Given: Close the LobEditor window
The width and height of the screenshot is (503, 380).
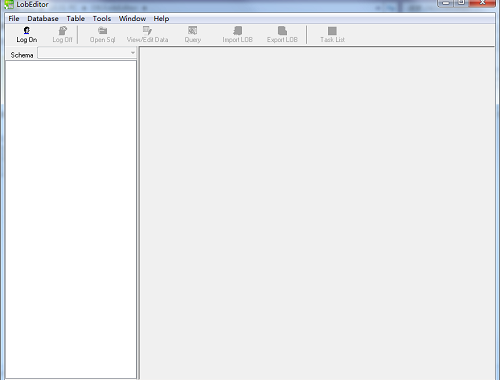Looking at the screenshot, I should (x=482, y=3).
